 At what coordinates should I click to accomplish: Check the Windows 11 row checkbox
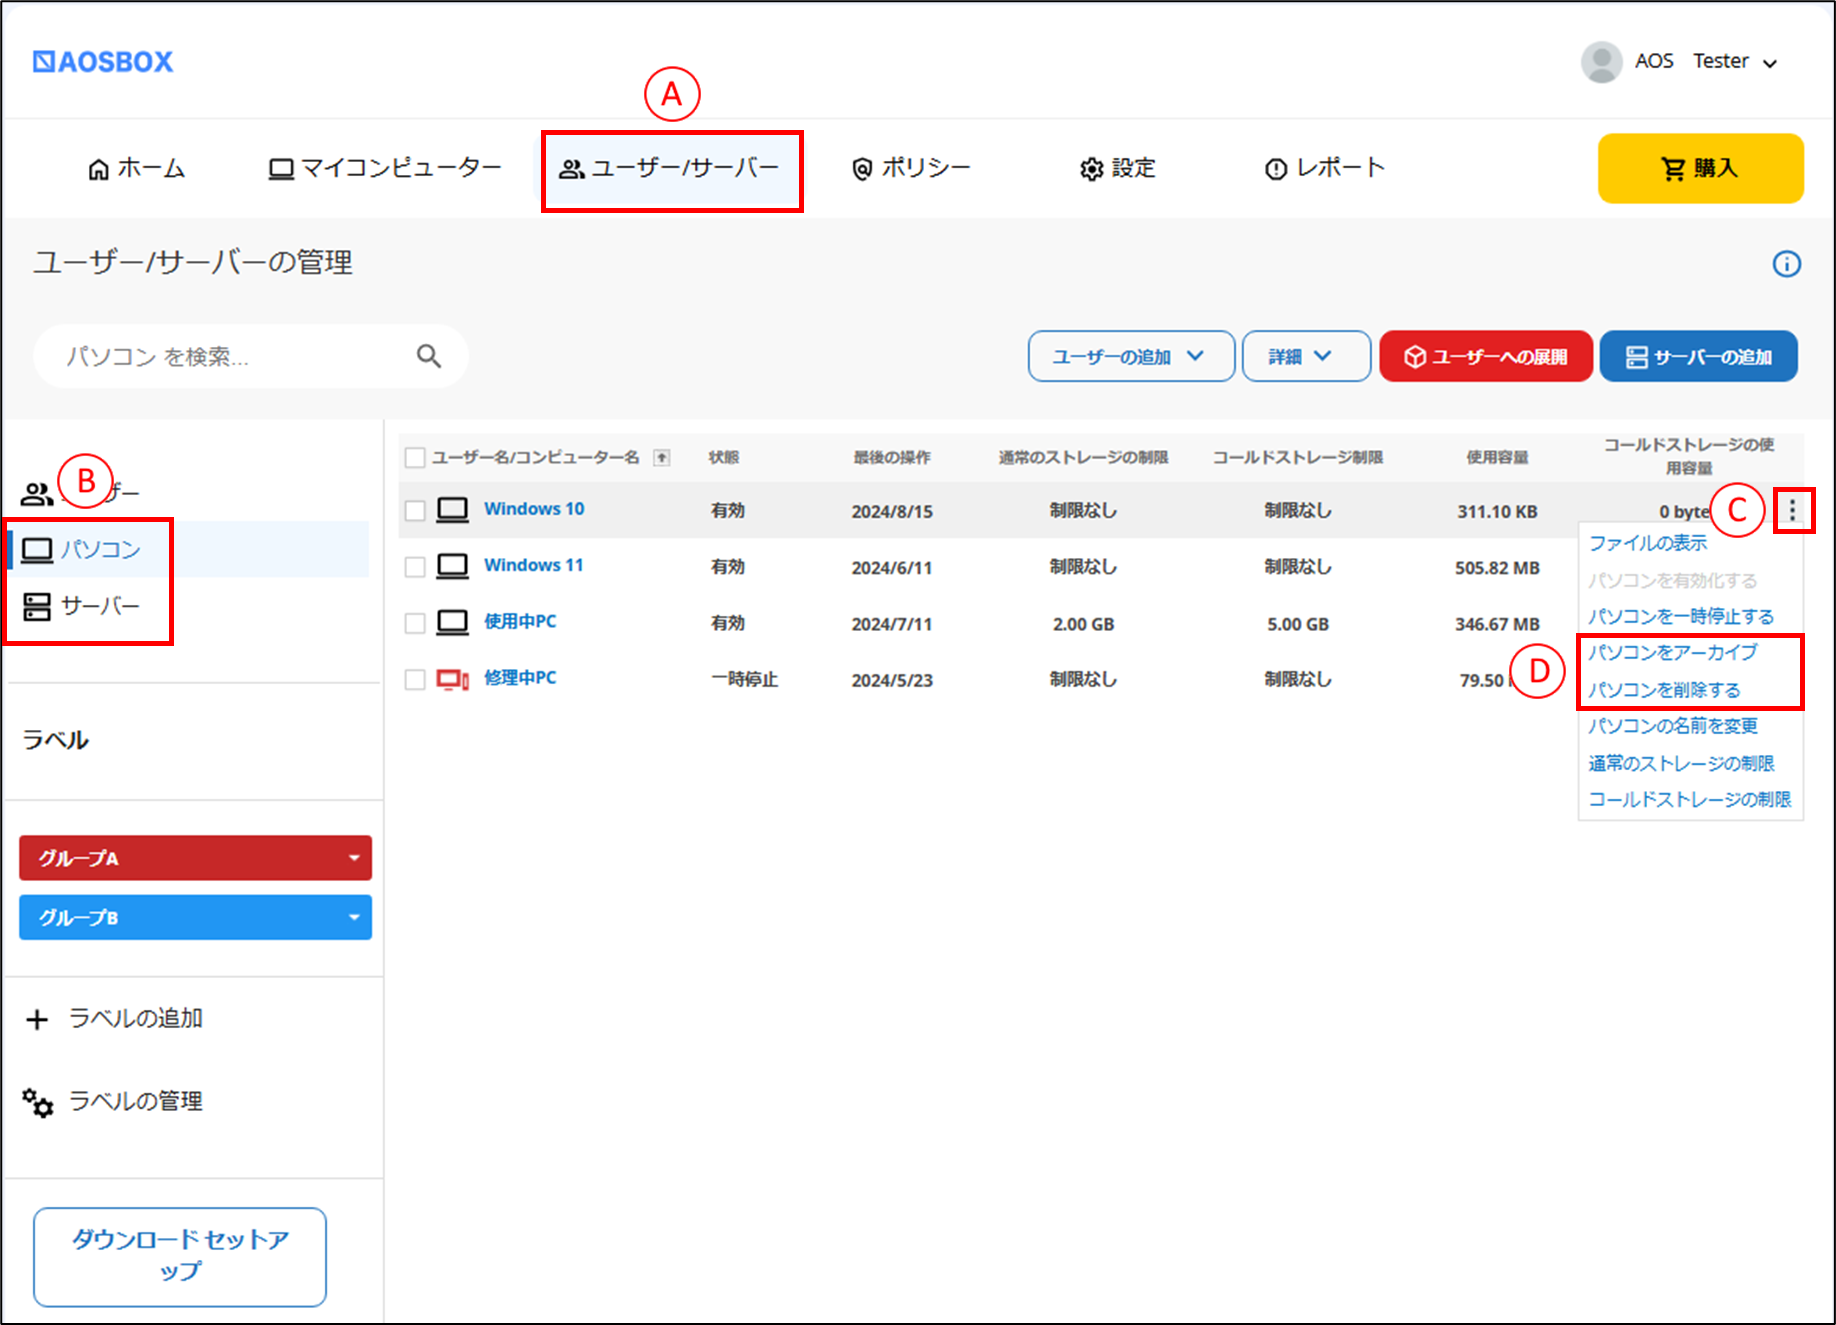coord(415,567)
